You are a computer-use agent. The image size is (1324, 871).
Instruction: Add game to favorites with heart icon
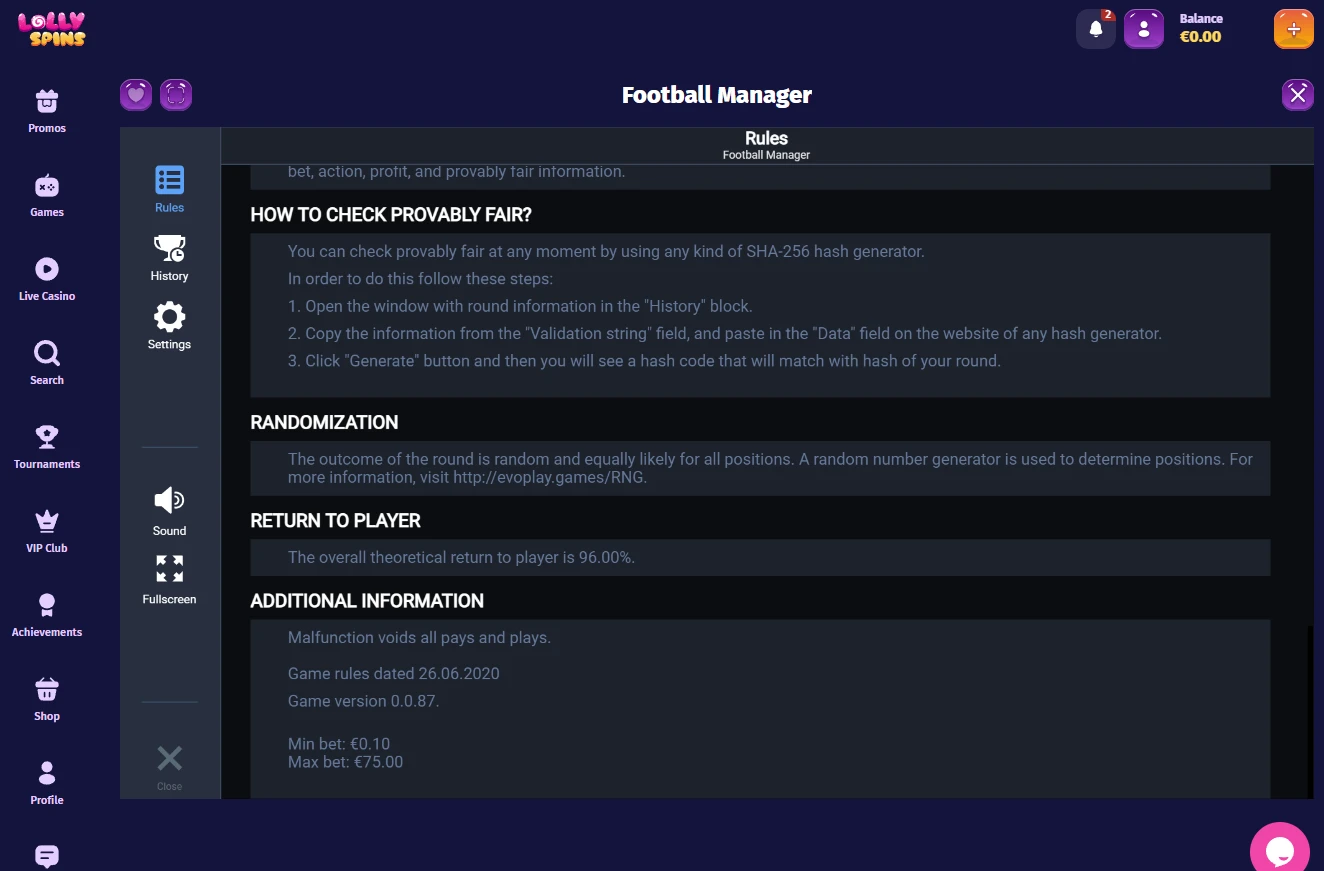(x=136, y=95)
